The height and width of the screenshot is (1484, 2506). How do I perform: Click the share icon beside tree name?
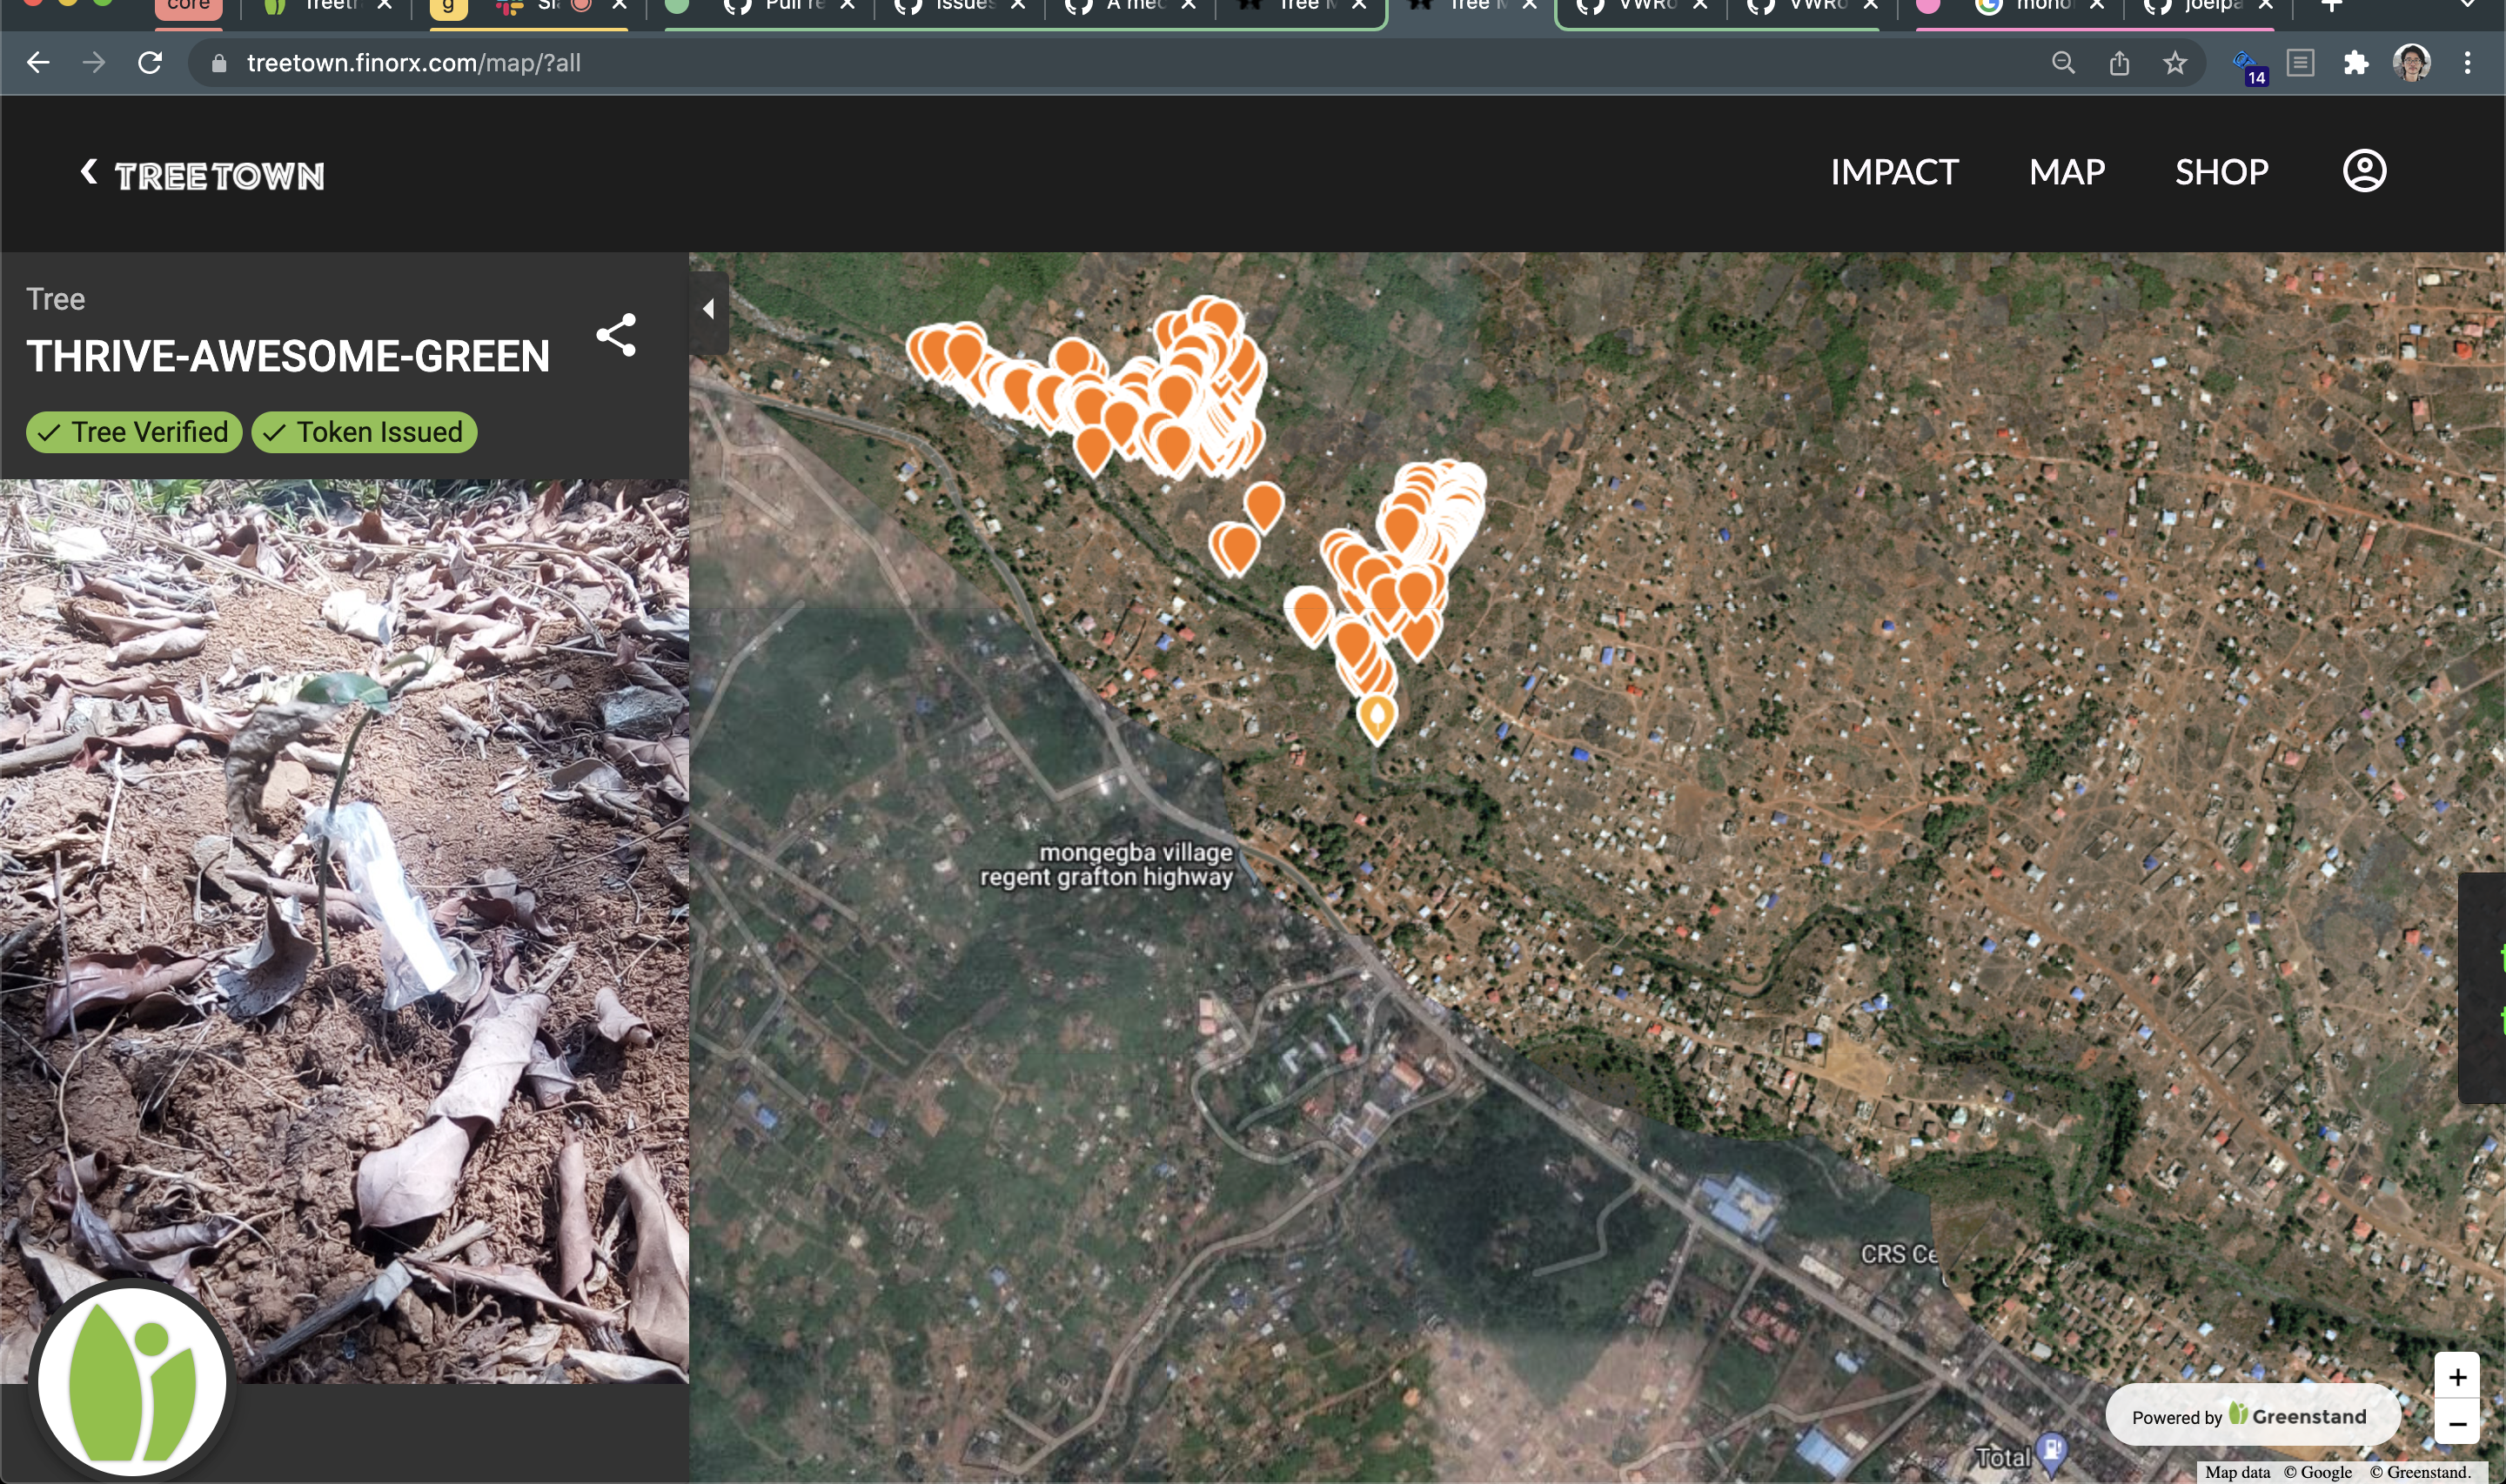[616, 335]
